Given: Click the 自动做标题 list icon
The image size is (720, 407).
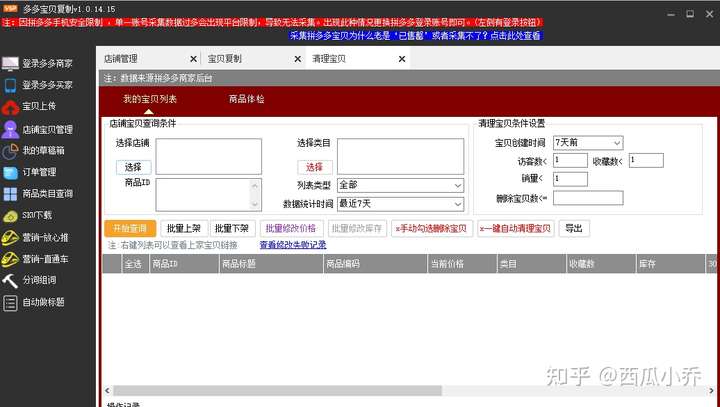Looking at the screenshot, I should coord(10,303).
